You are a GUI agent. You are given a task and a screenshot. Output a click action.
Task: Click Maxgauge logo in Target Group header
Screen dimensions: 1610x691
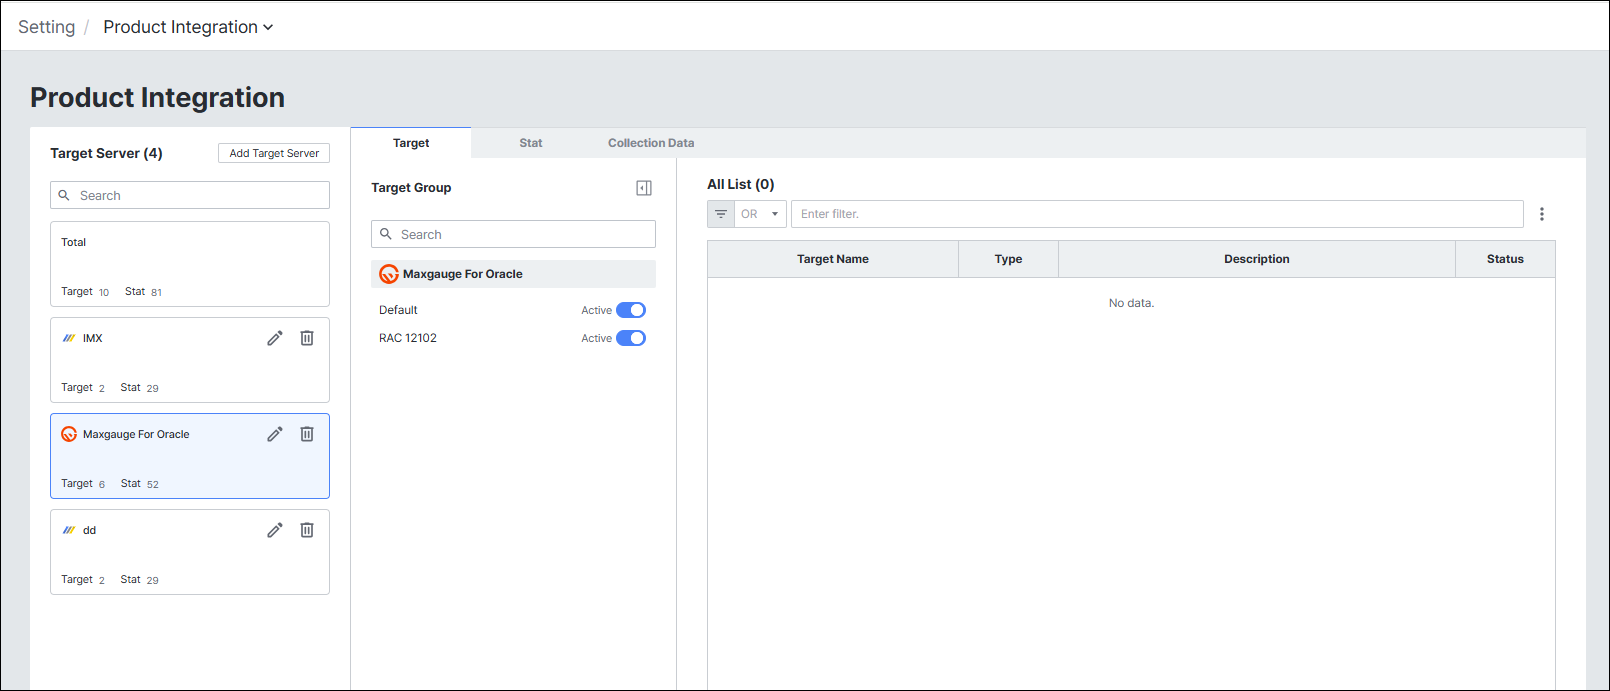[389, 274]
